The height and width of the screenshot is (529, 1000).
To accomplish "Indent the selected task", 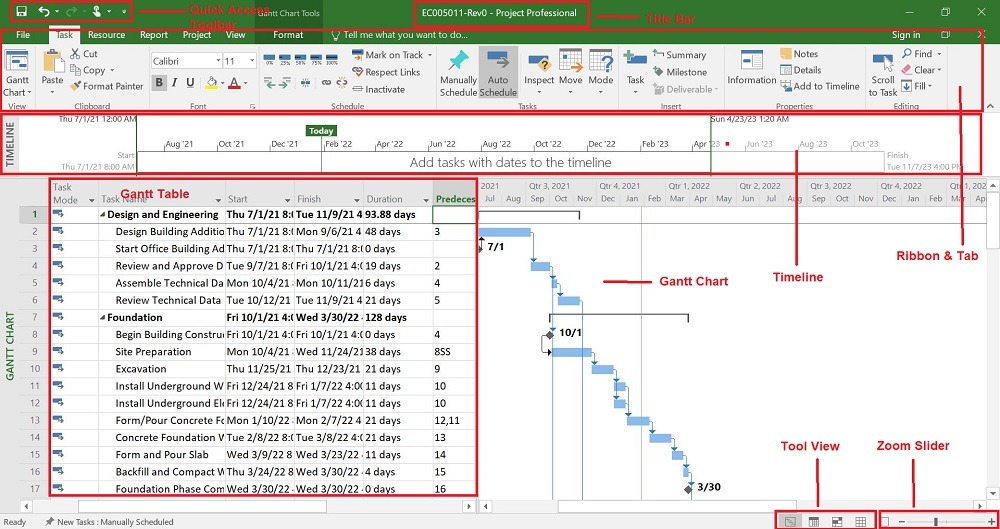I will 284,83.
